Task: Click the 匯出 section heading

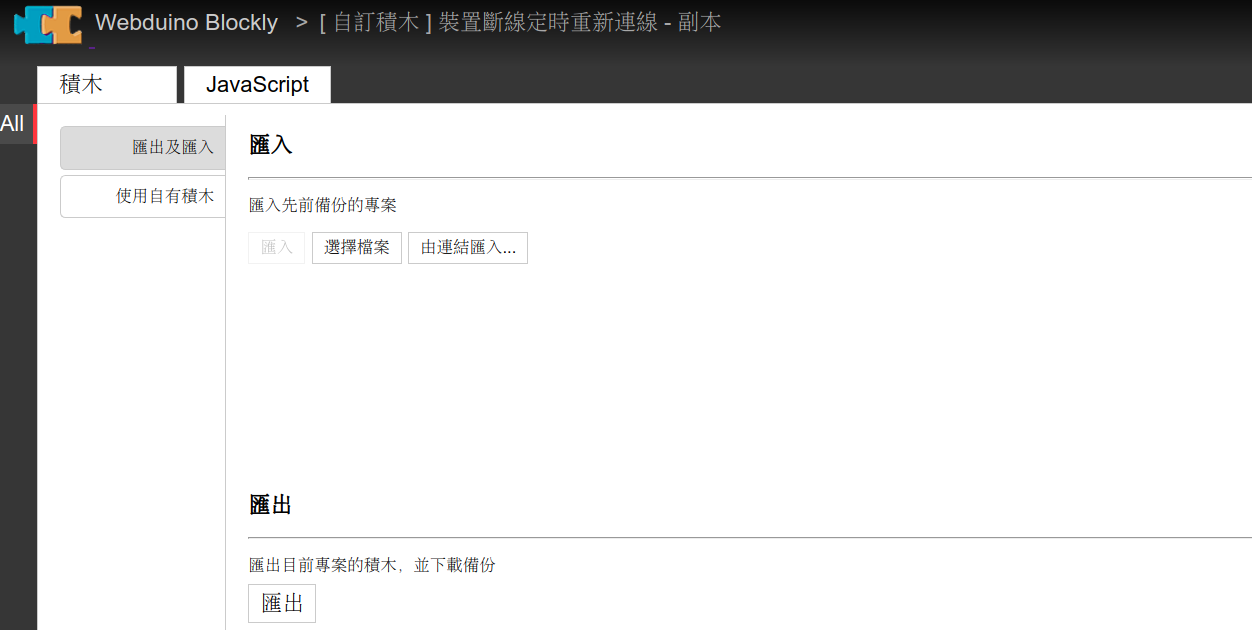Action: coord(270,505)
